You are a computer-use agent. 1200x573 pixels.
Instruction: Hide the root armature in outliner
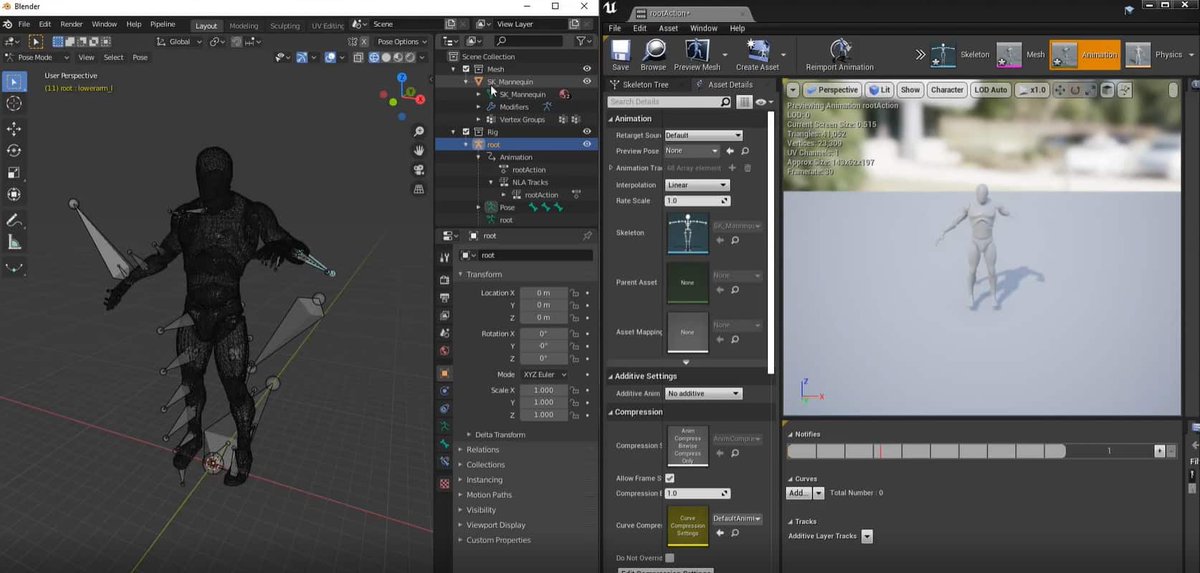pos(587,144)
